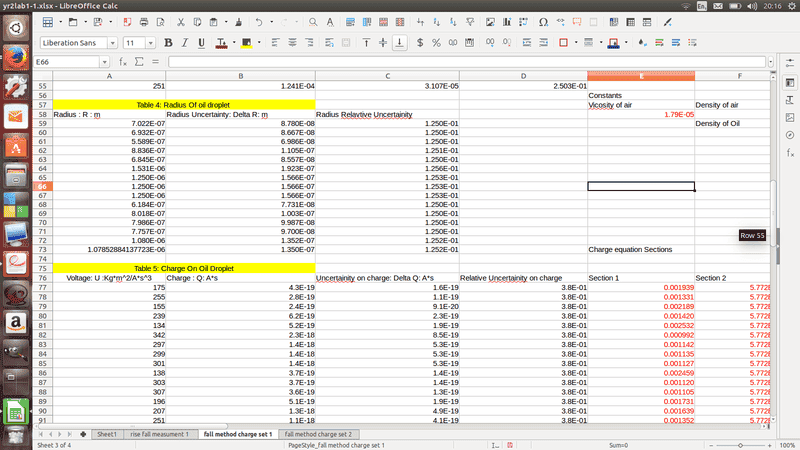
Task: Click the add new sheet plus button
Action: (x=82, y=434)
